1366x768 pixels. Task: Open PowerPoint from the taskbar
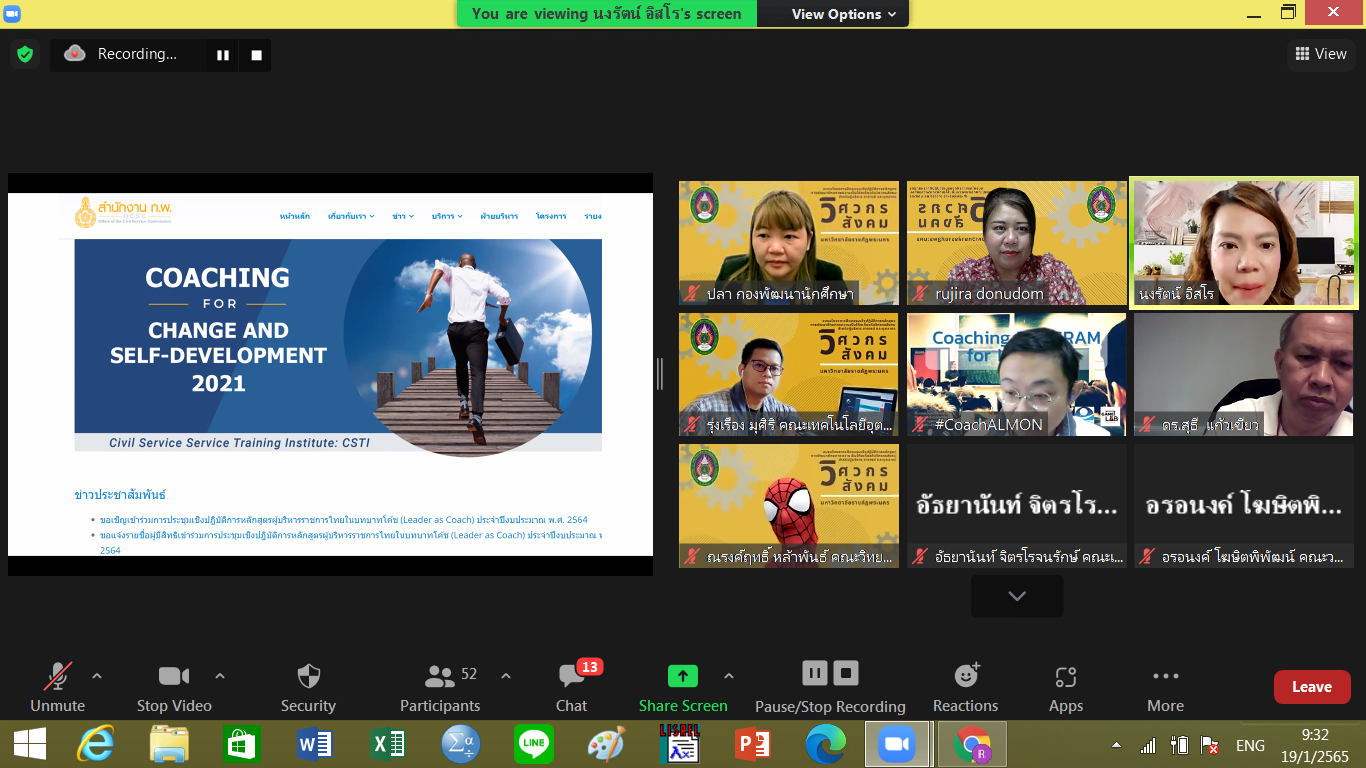[753, 744]
